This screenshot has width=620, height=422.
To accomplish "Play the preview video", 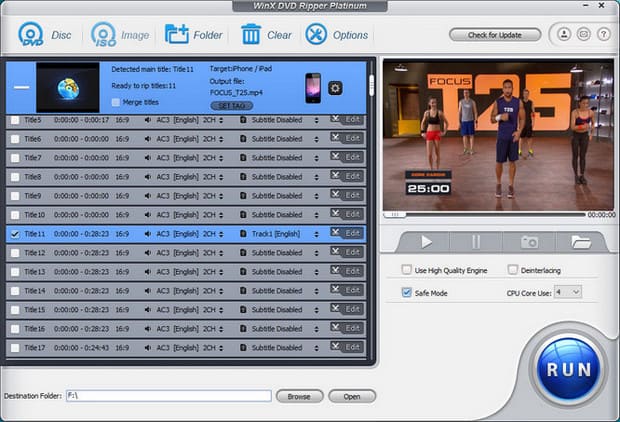I will 426,242.
